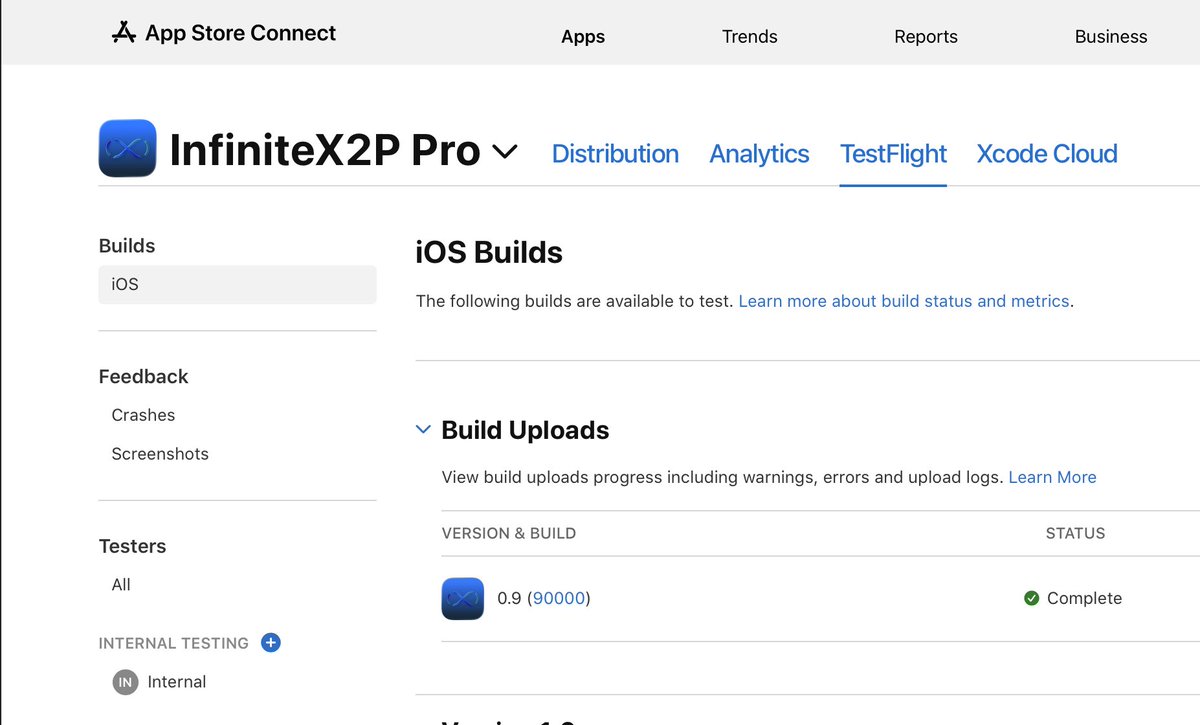Switch to the Xcode Cloud tab
The width and height of the screenshot is (1200, 725).
point(1047,153)
